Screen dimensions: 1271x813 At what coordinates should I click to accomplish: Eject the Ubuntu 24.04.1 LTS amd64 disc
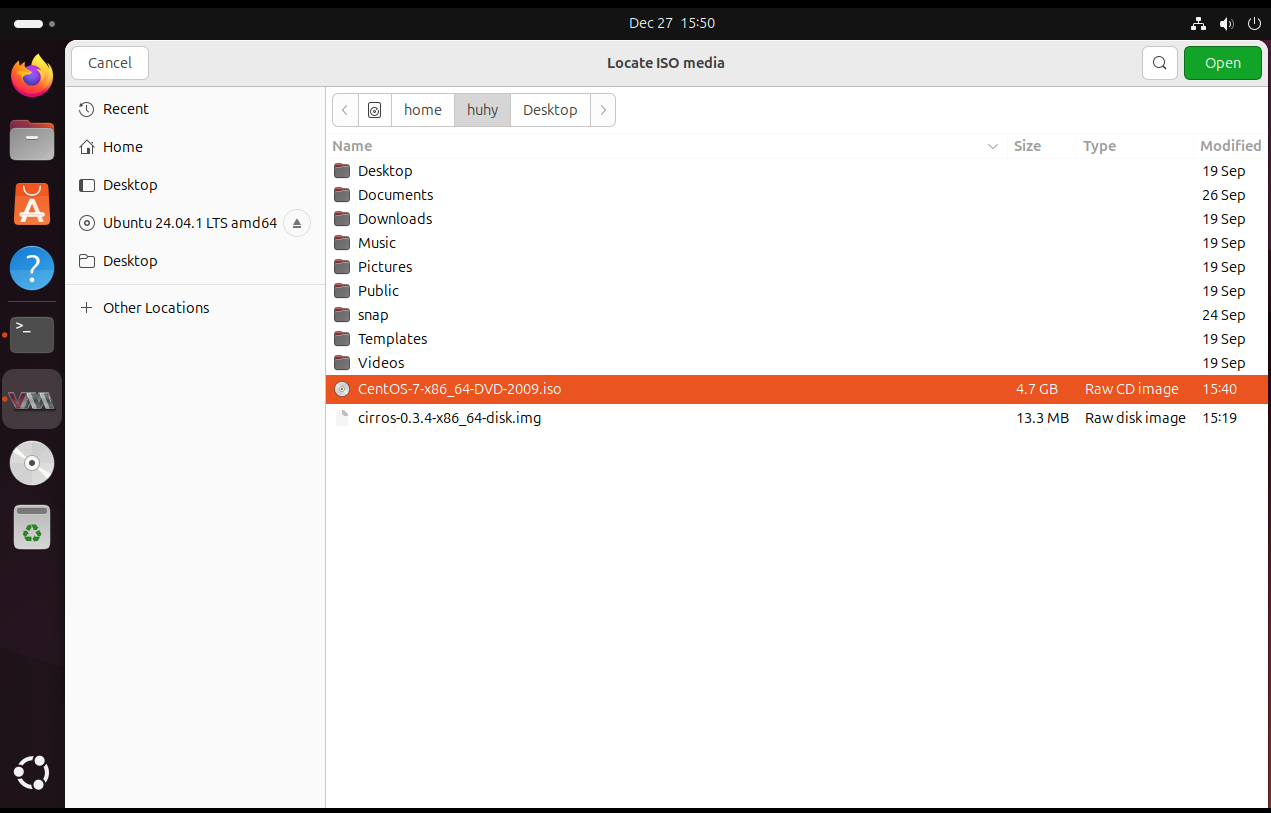coord(297,223)
